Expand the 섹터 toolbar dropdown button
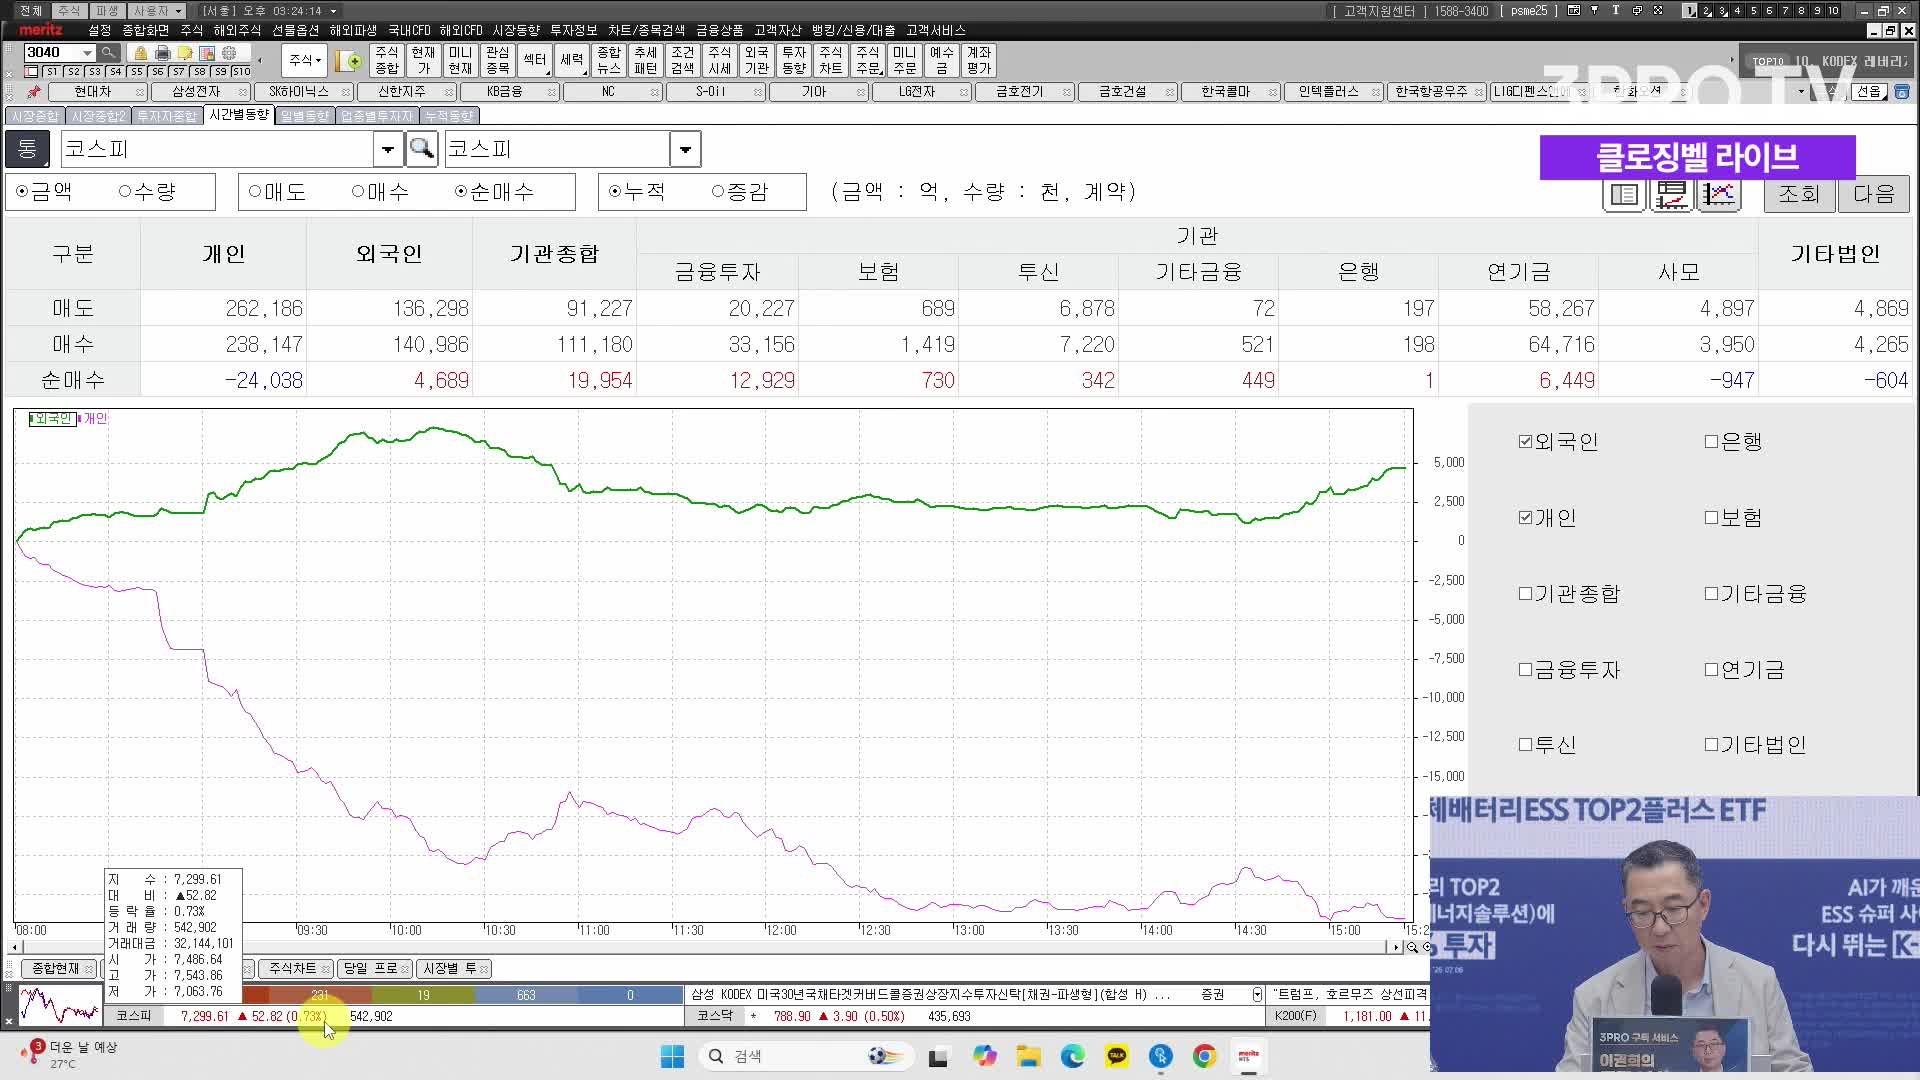 point(535,60)
